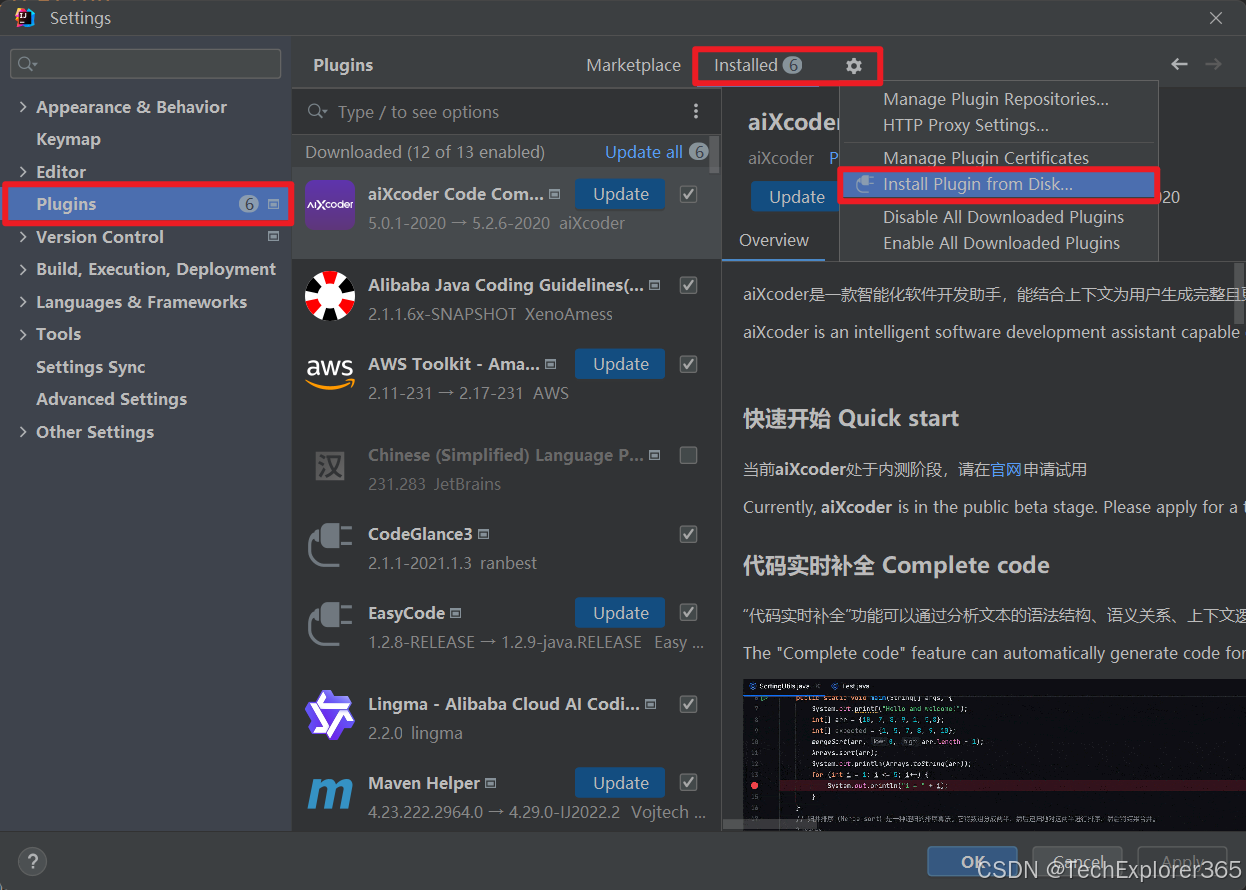Select Settings Sync in settings tree

point(91,367)
